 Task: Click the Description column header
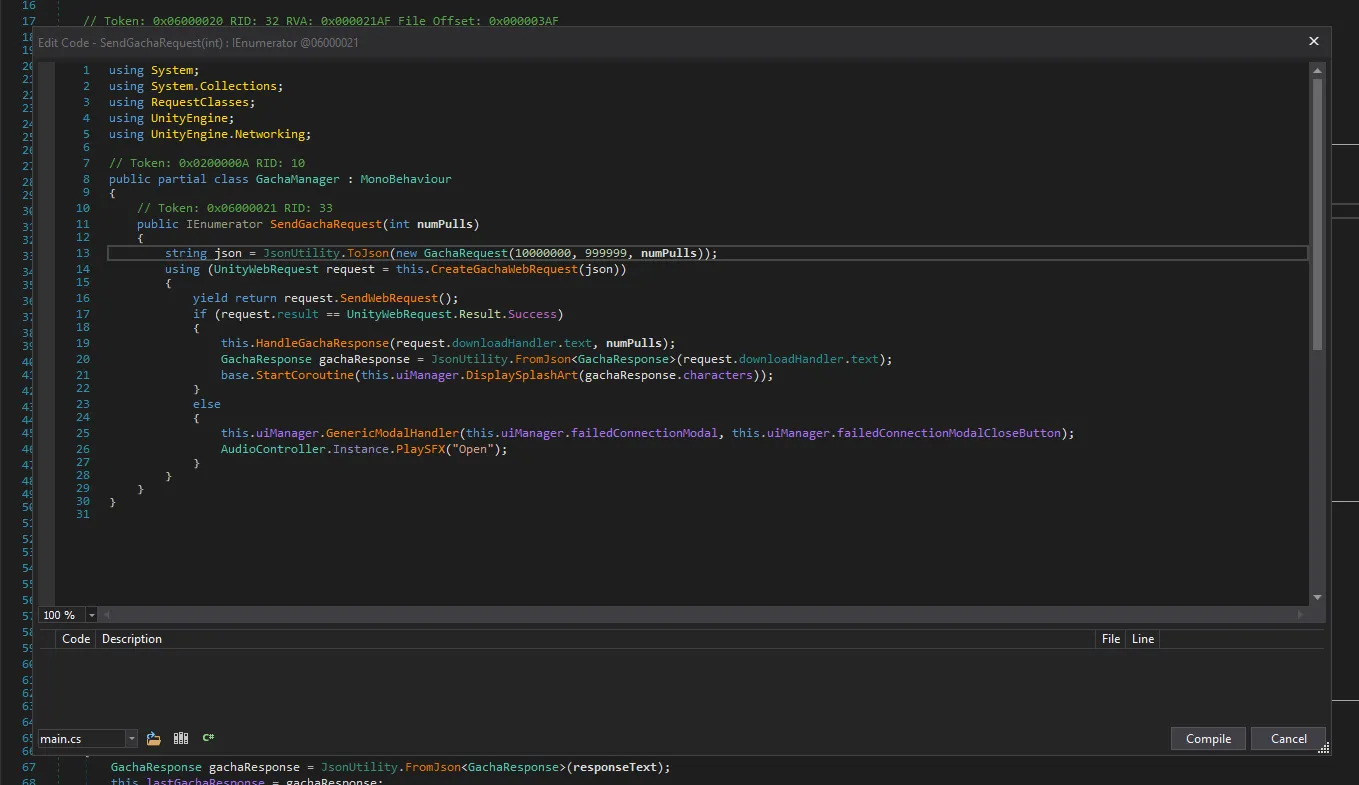131,639
